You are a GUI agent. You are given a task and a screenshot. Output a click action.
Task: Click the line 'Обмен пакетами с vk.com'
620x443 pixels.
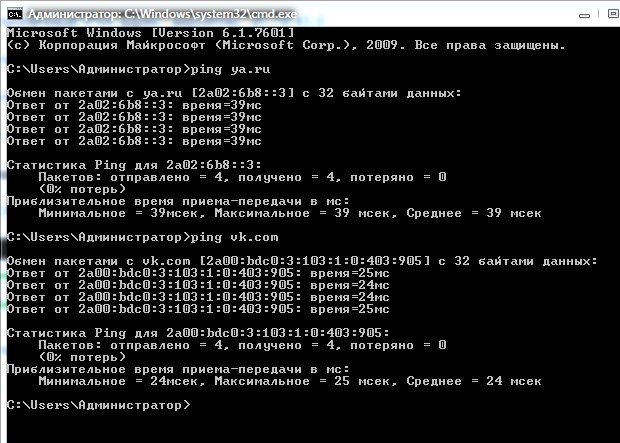click(x=302, y=261)
